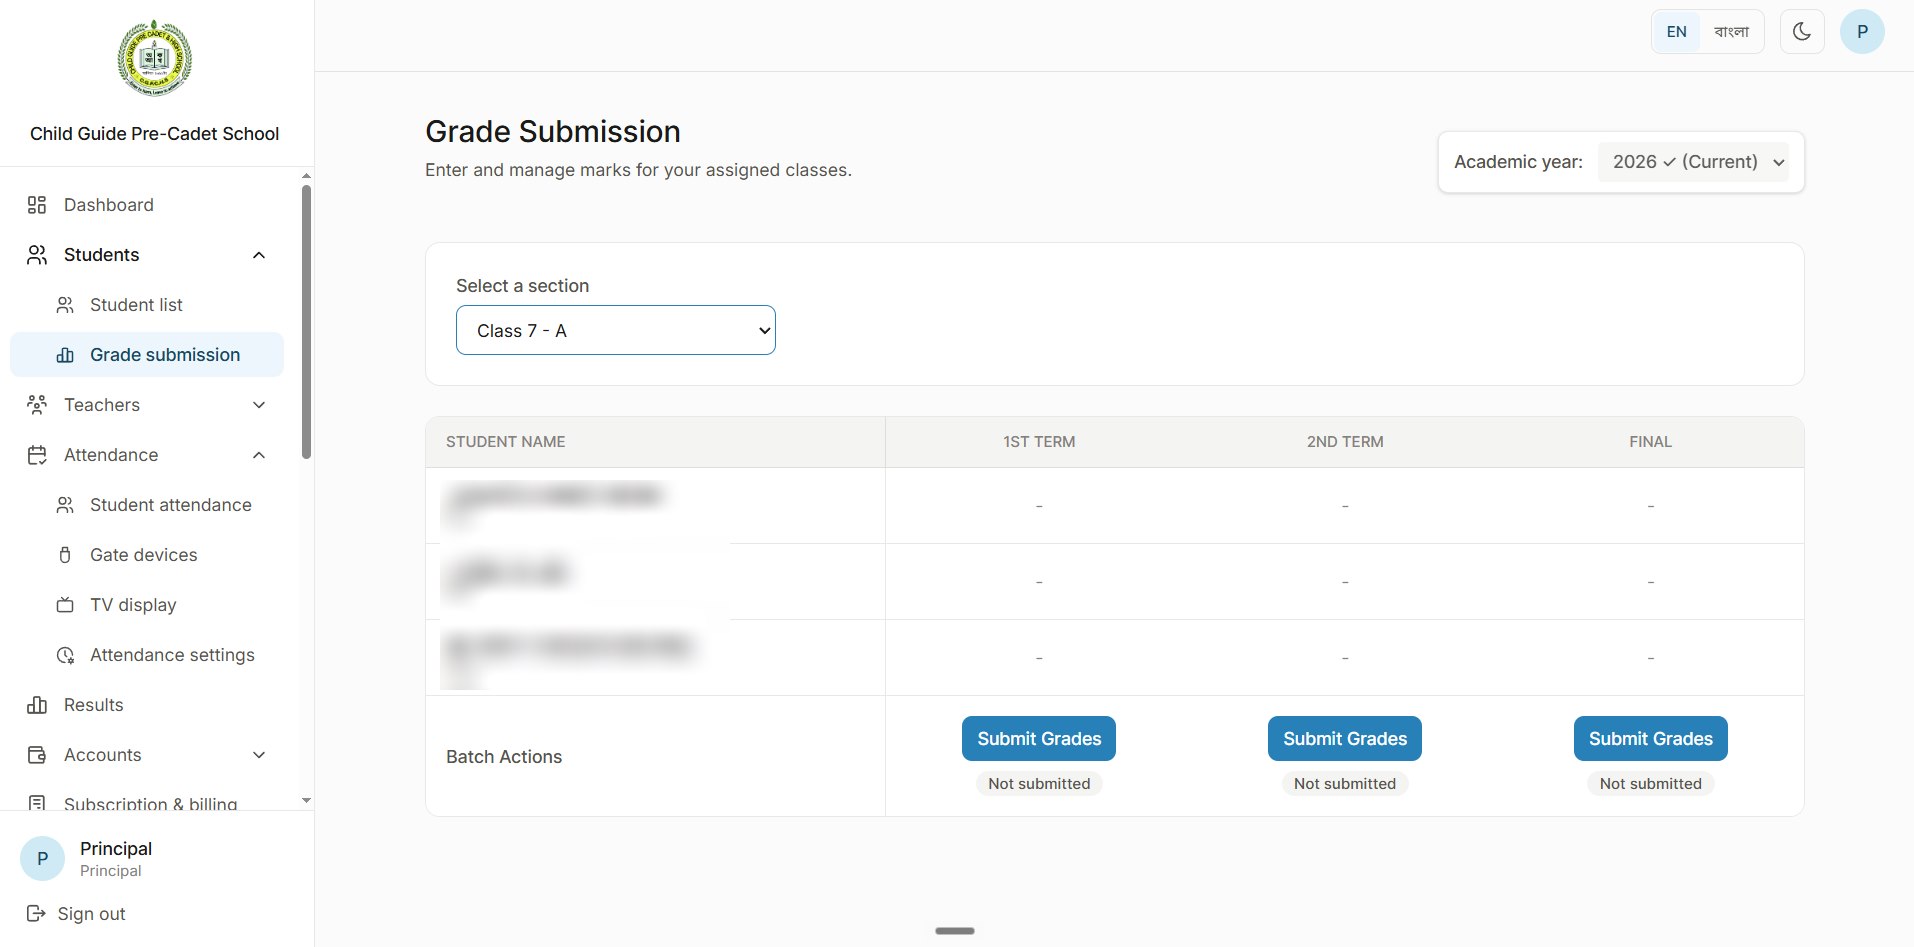Click the Subscription & billing item
The width and height of the screenshot is (1914, 947).
point(147,803)
